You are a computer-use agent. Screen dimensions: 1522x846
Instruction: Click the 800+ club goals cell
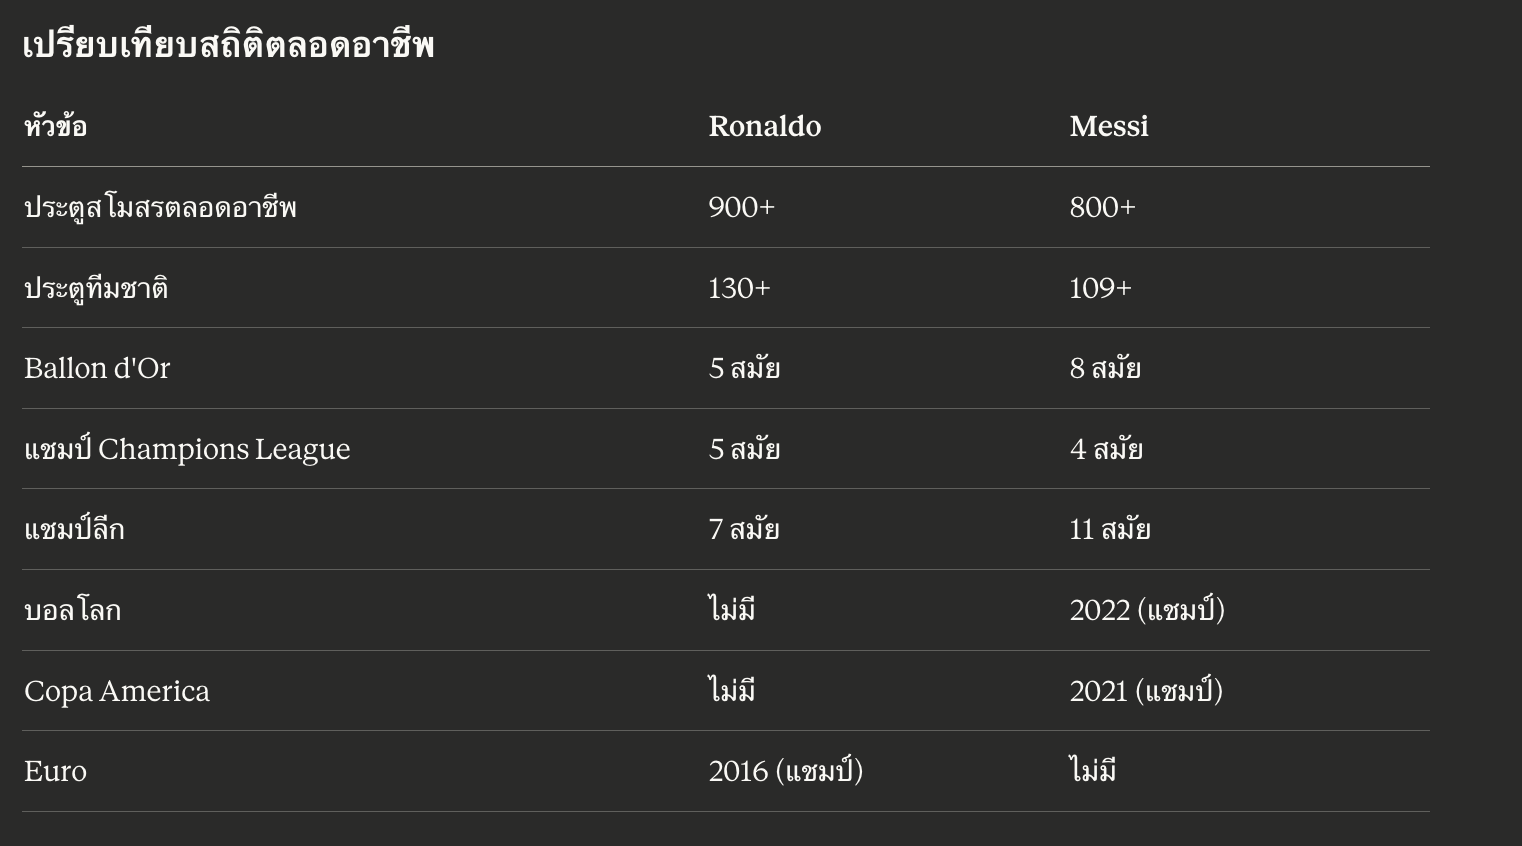pyautogui.click(x=1102, y=208)
